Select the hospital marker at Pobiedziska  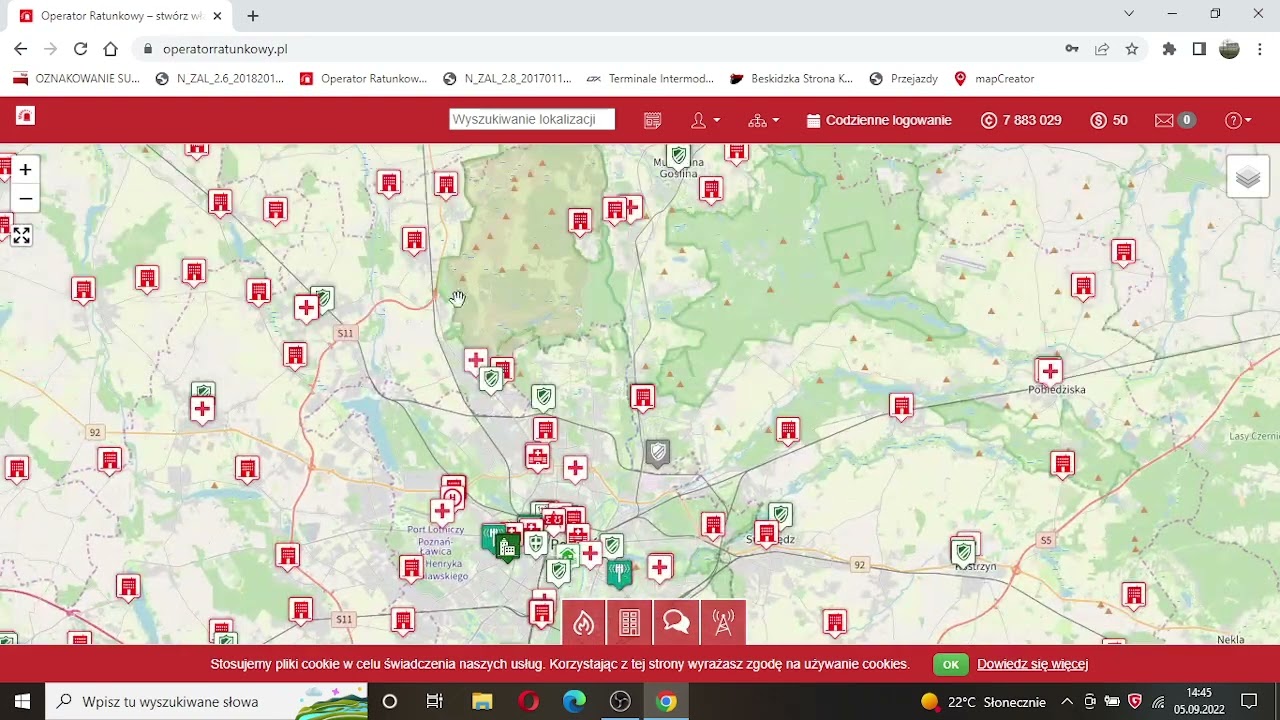pos(1049,372)
